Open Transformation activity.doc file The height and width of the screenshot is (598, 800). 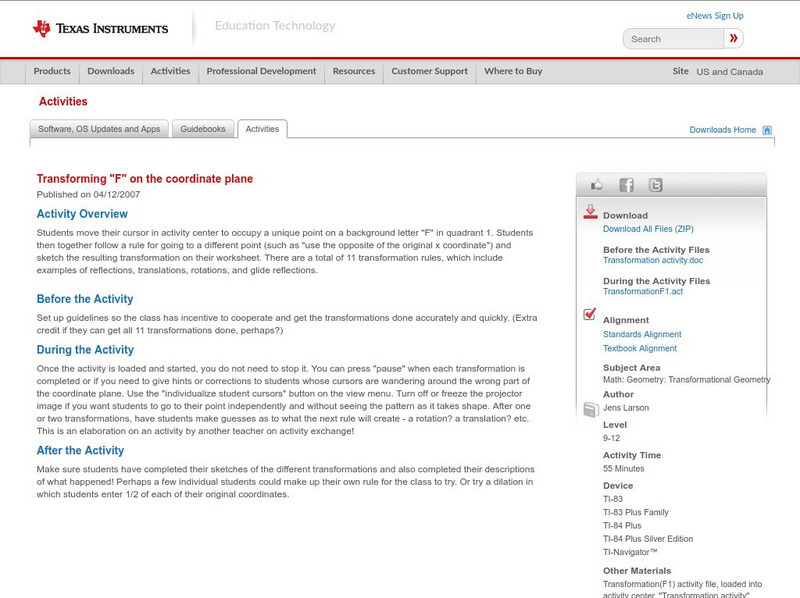coord(653,260)
